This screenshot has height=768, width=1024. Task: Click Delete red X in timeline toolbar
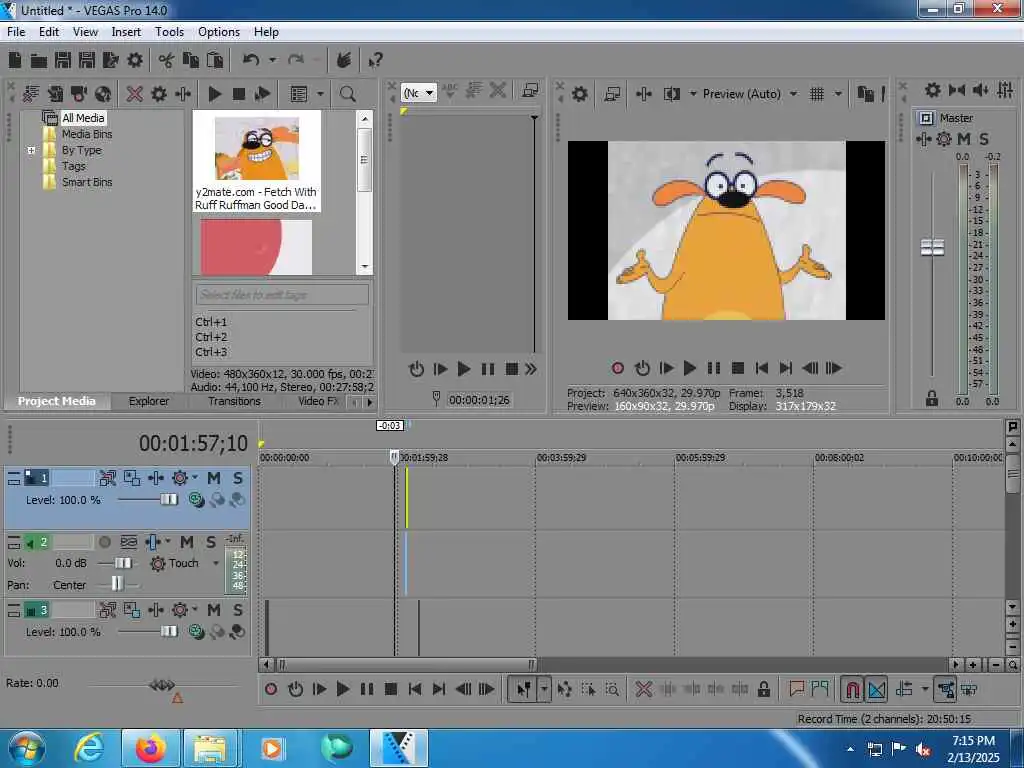click(x=644, y=689)
